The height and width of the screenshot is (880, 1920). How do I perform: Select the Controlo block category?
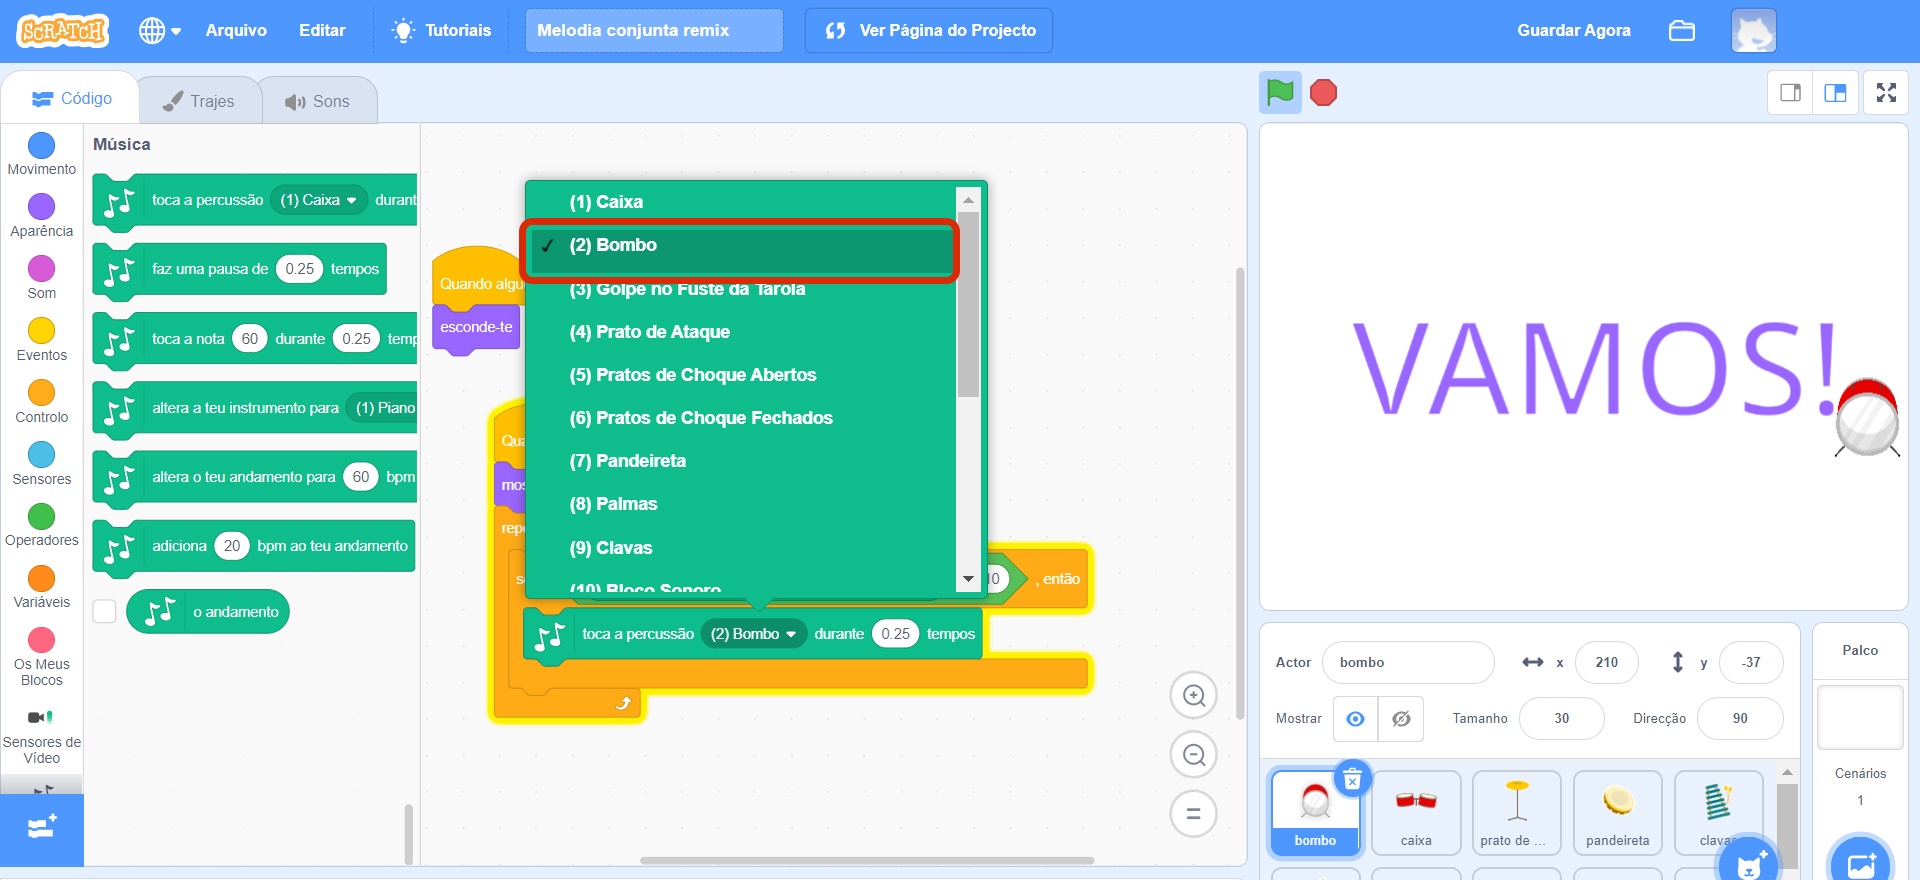42,402
